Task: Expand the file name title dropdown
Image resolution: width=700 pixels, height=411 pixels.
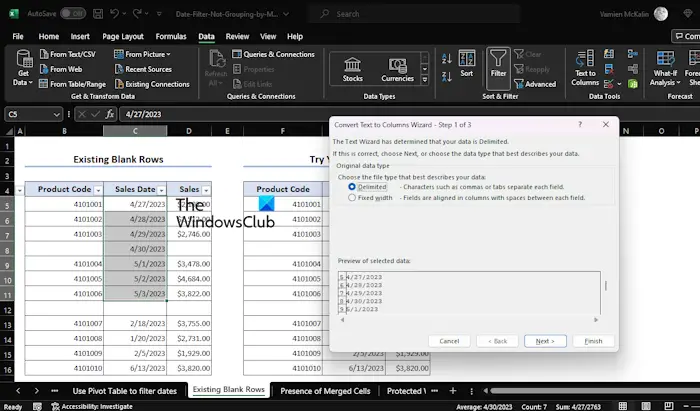Action: [x=286, y=14]
